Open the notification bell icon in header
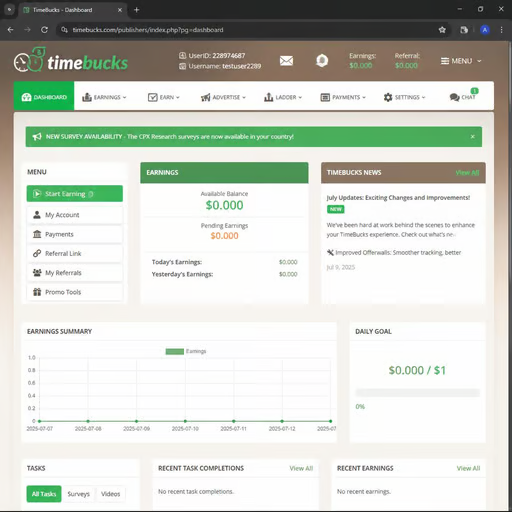 [322, 61]
